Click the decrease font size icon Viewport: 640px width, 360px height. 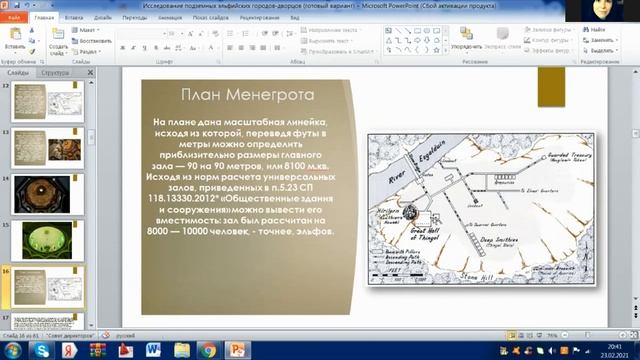201,34
